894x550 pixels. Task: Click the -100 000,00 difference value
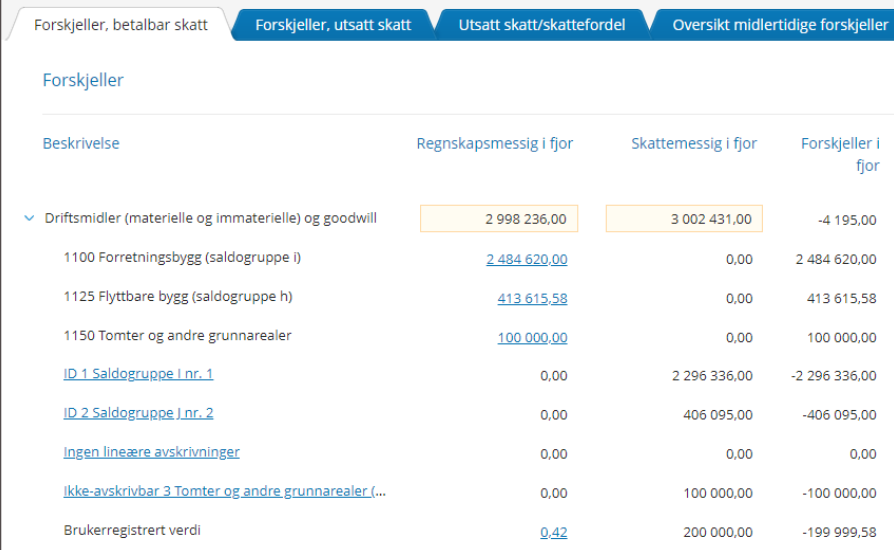click(x=839, y=493)
